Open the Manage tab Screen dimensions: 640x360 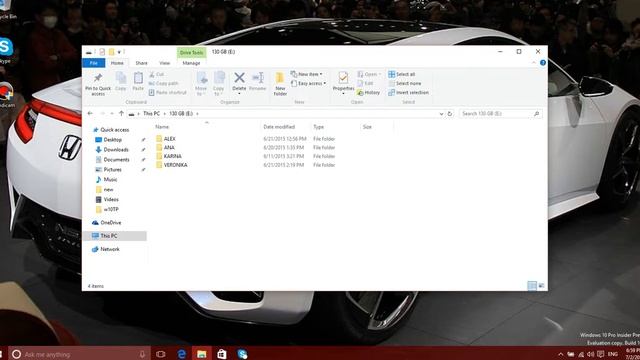(x=191, y=63)
